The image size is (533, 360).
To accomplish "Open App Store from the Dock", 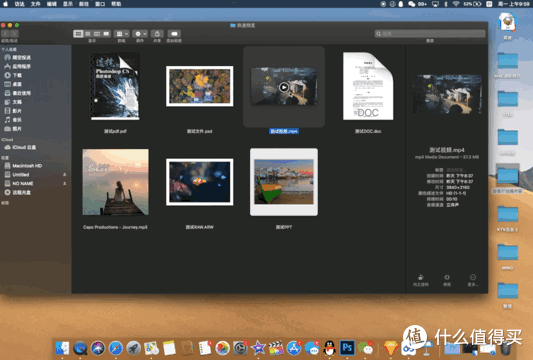I will click(294, 348).
